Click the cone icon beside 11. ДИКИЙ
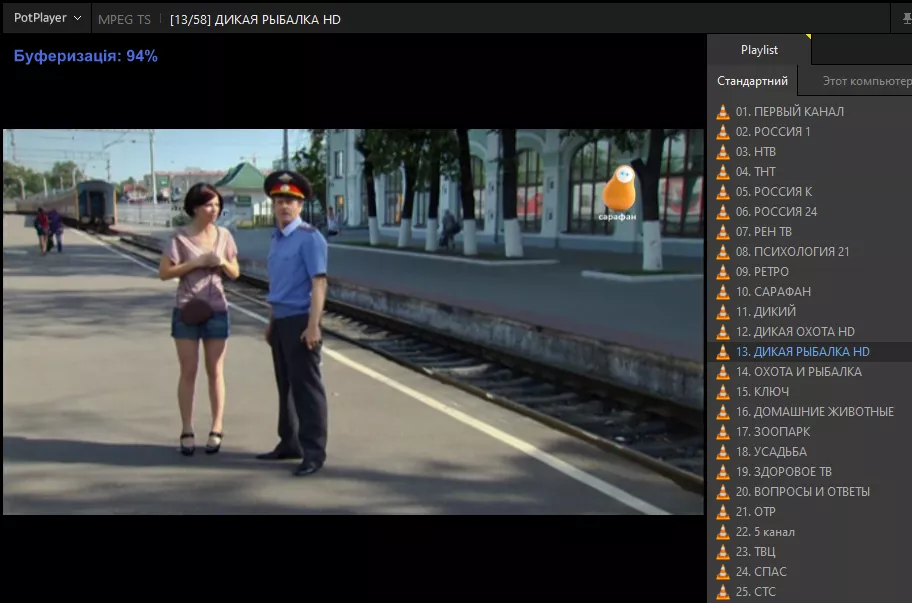 coord(723,312)
